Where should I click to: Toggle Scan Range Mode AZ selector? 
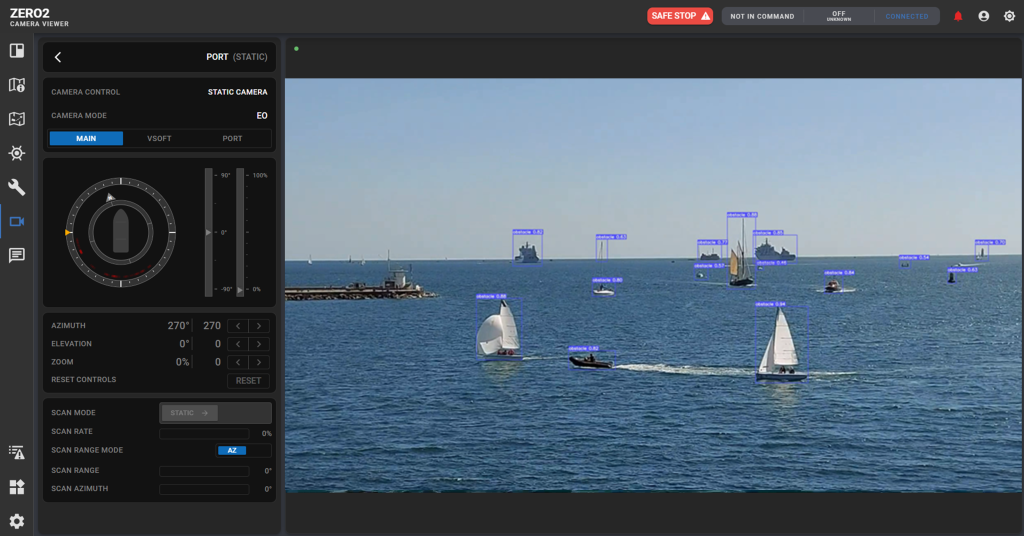pos(232,450)
